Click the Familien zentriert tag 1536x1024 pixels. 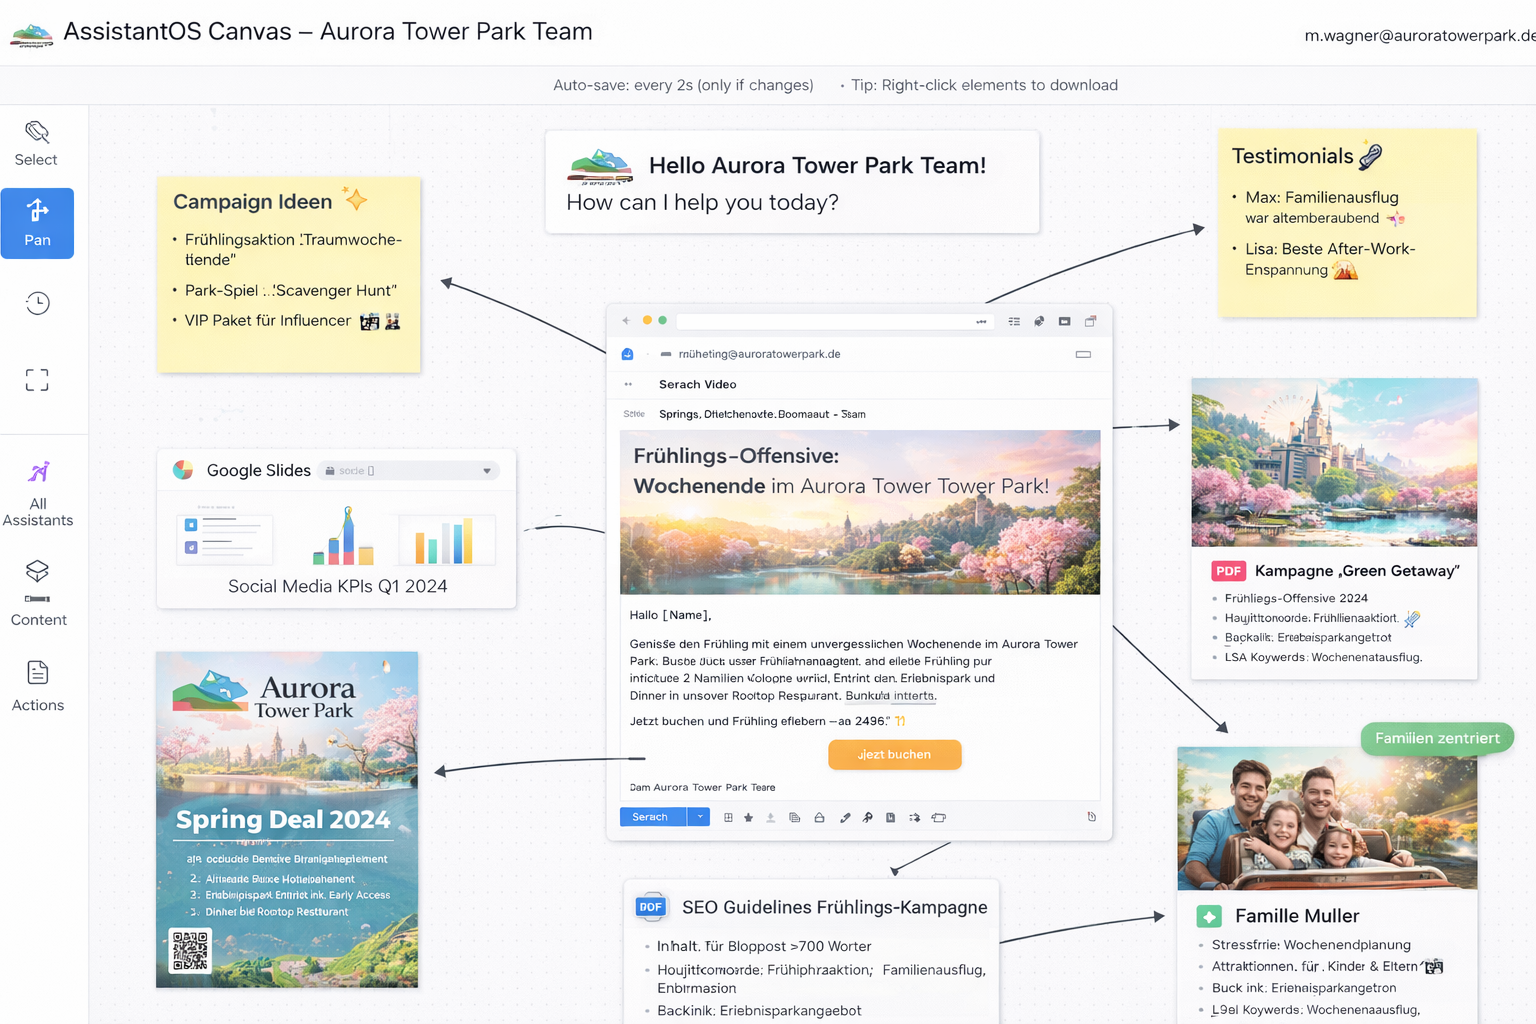(1437, 738)
